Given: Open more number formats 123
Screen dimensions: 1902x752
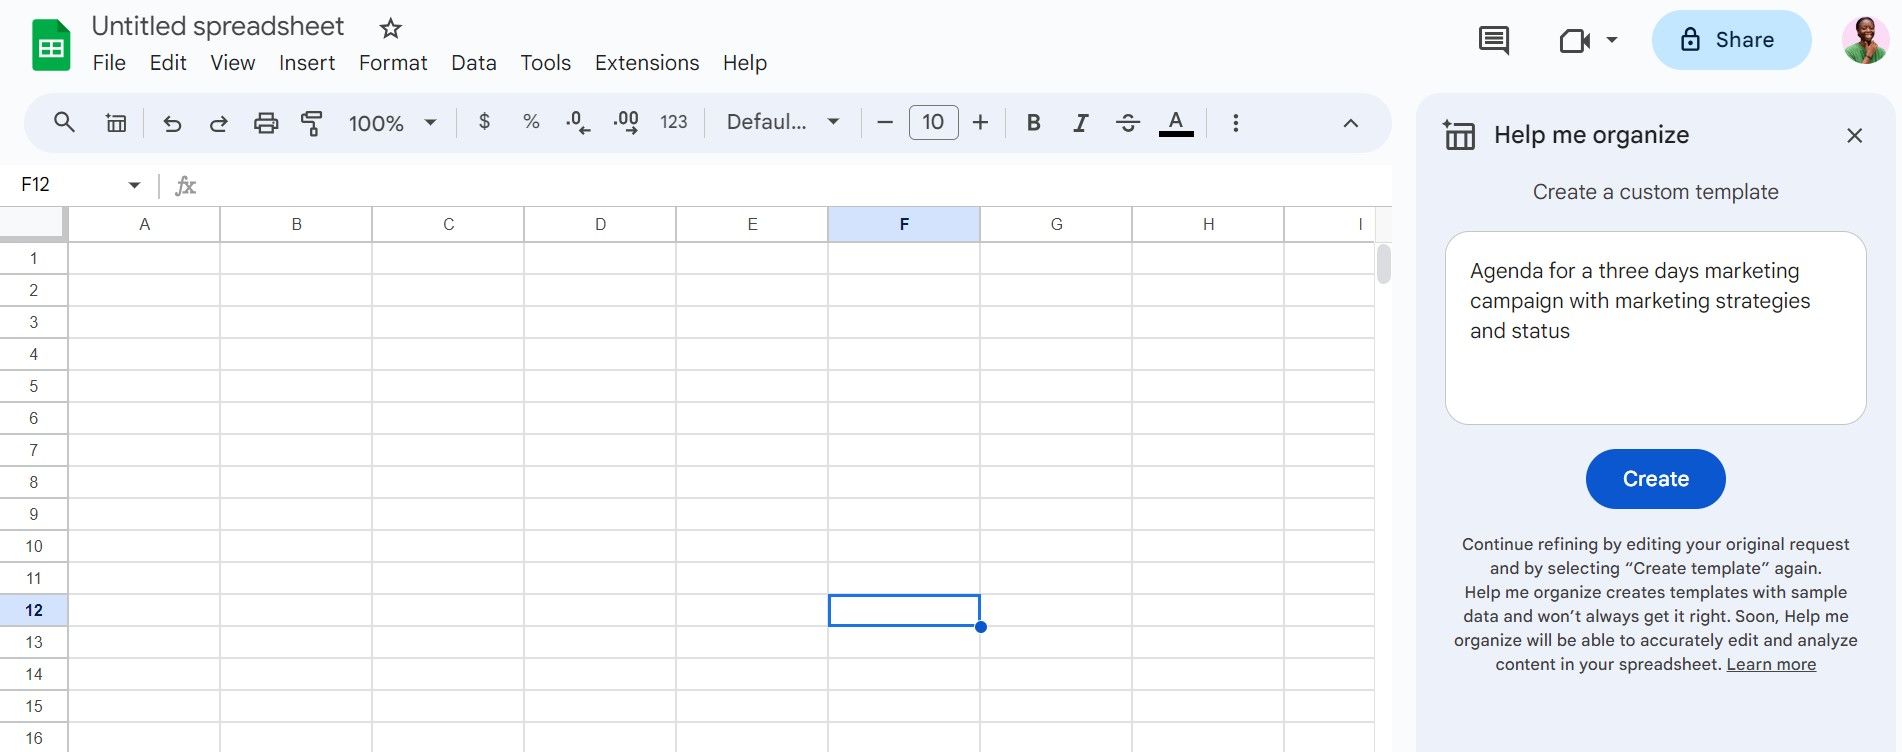Looking at the screenshot, I should [x=674, y=122].
